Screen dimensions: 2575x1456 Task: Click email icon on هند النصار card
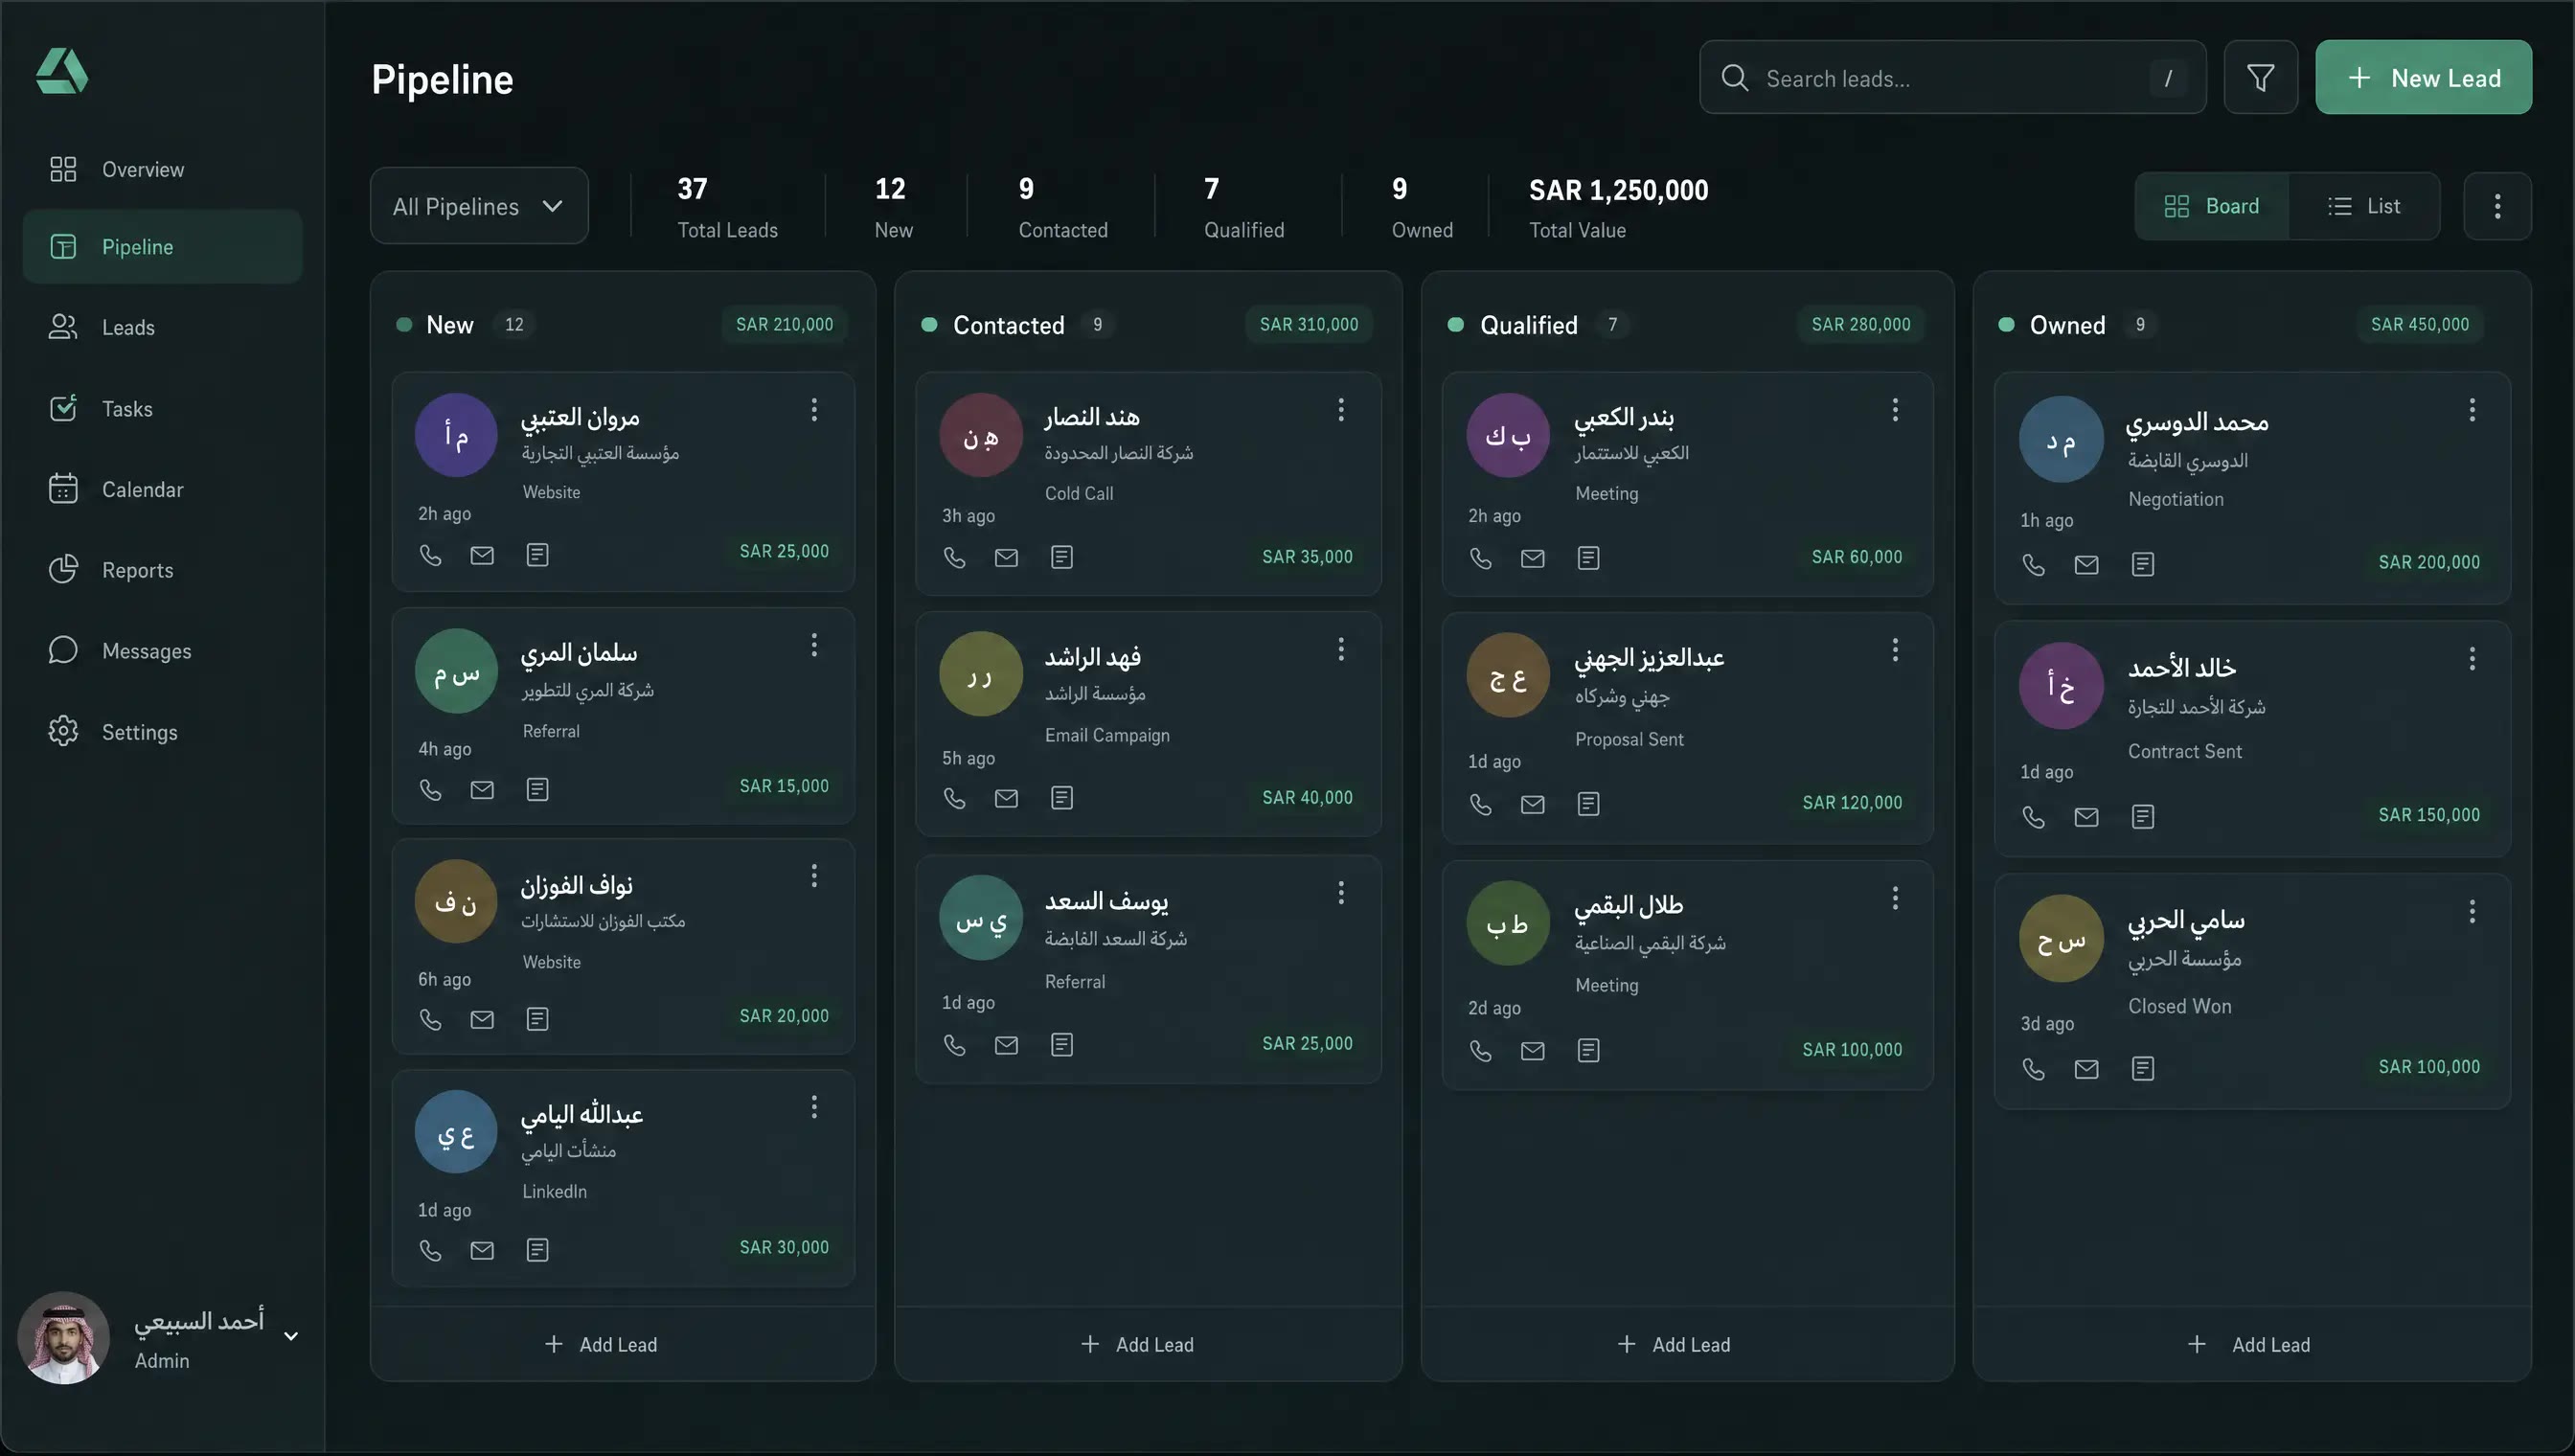[1006, 558]
